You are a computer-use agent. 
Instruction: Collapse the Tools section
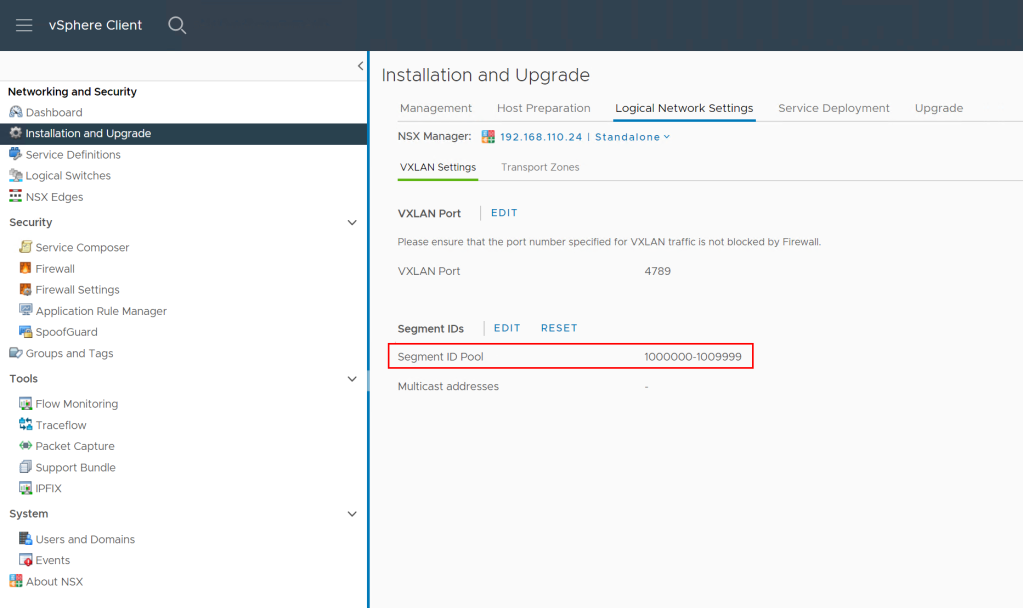click(351, 379)
